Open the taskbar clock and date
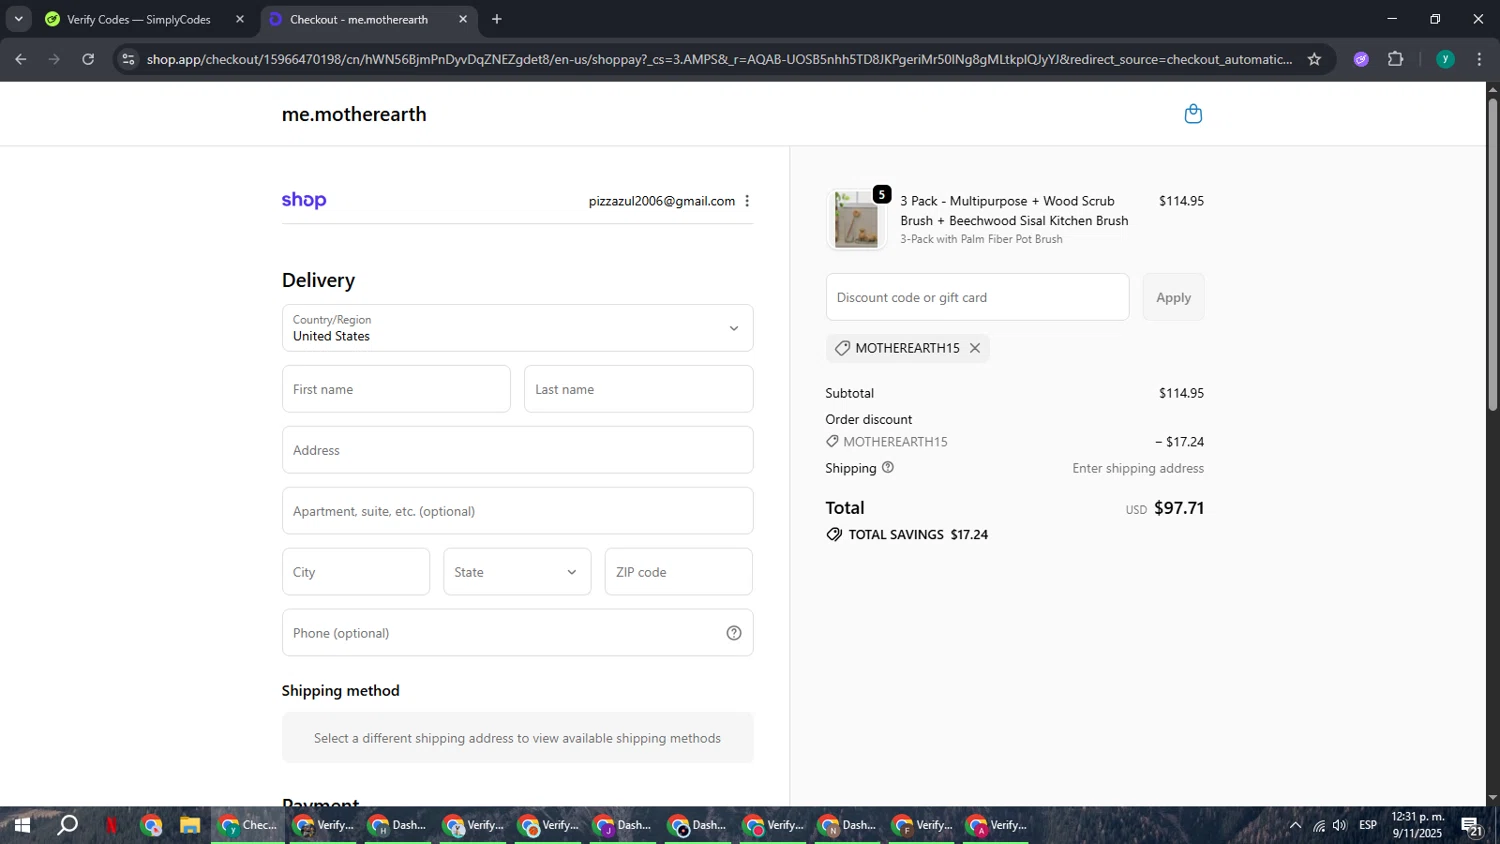Screen dimensions: 1500x844 click(x=1418, y=826)
